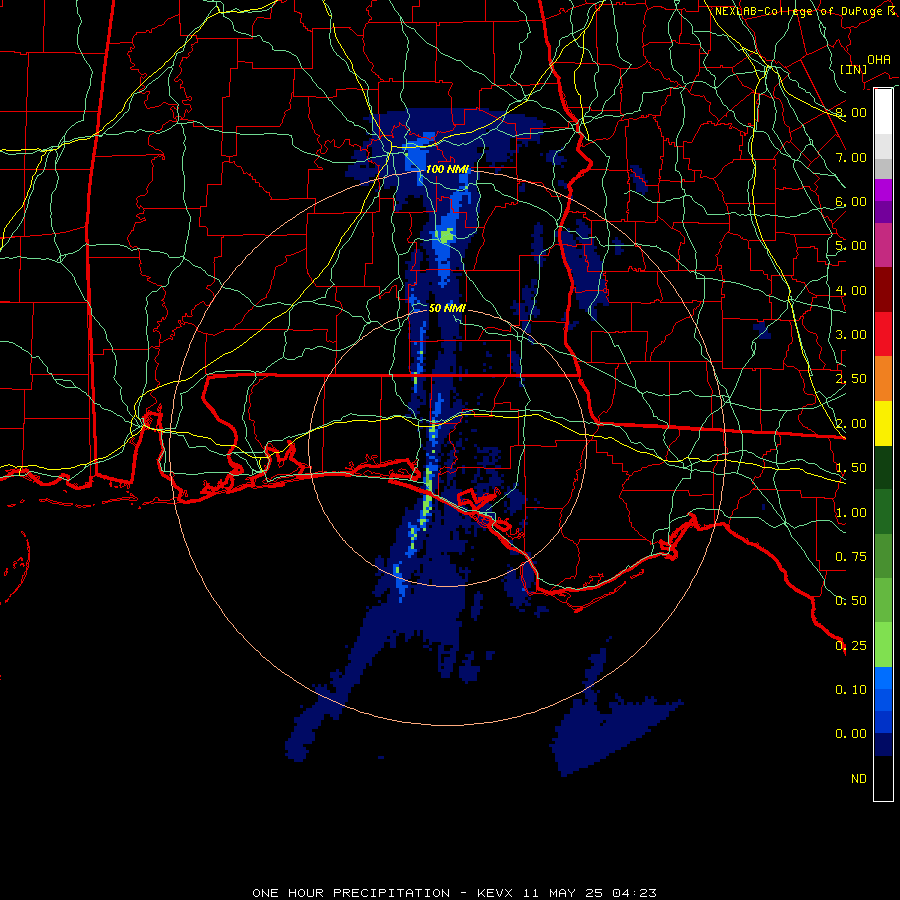
Task: Click the 8.00 legend value
Action: tap(851, 112)
